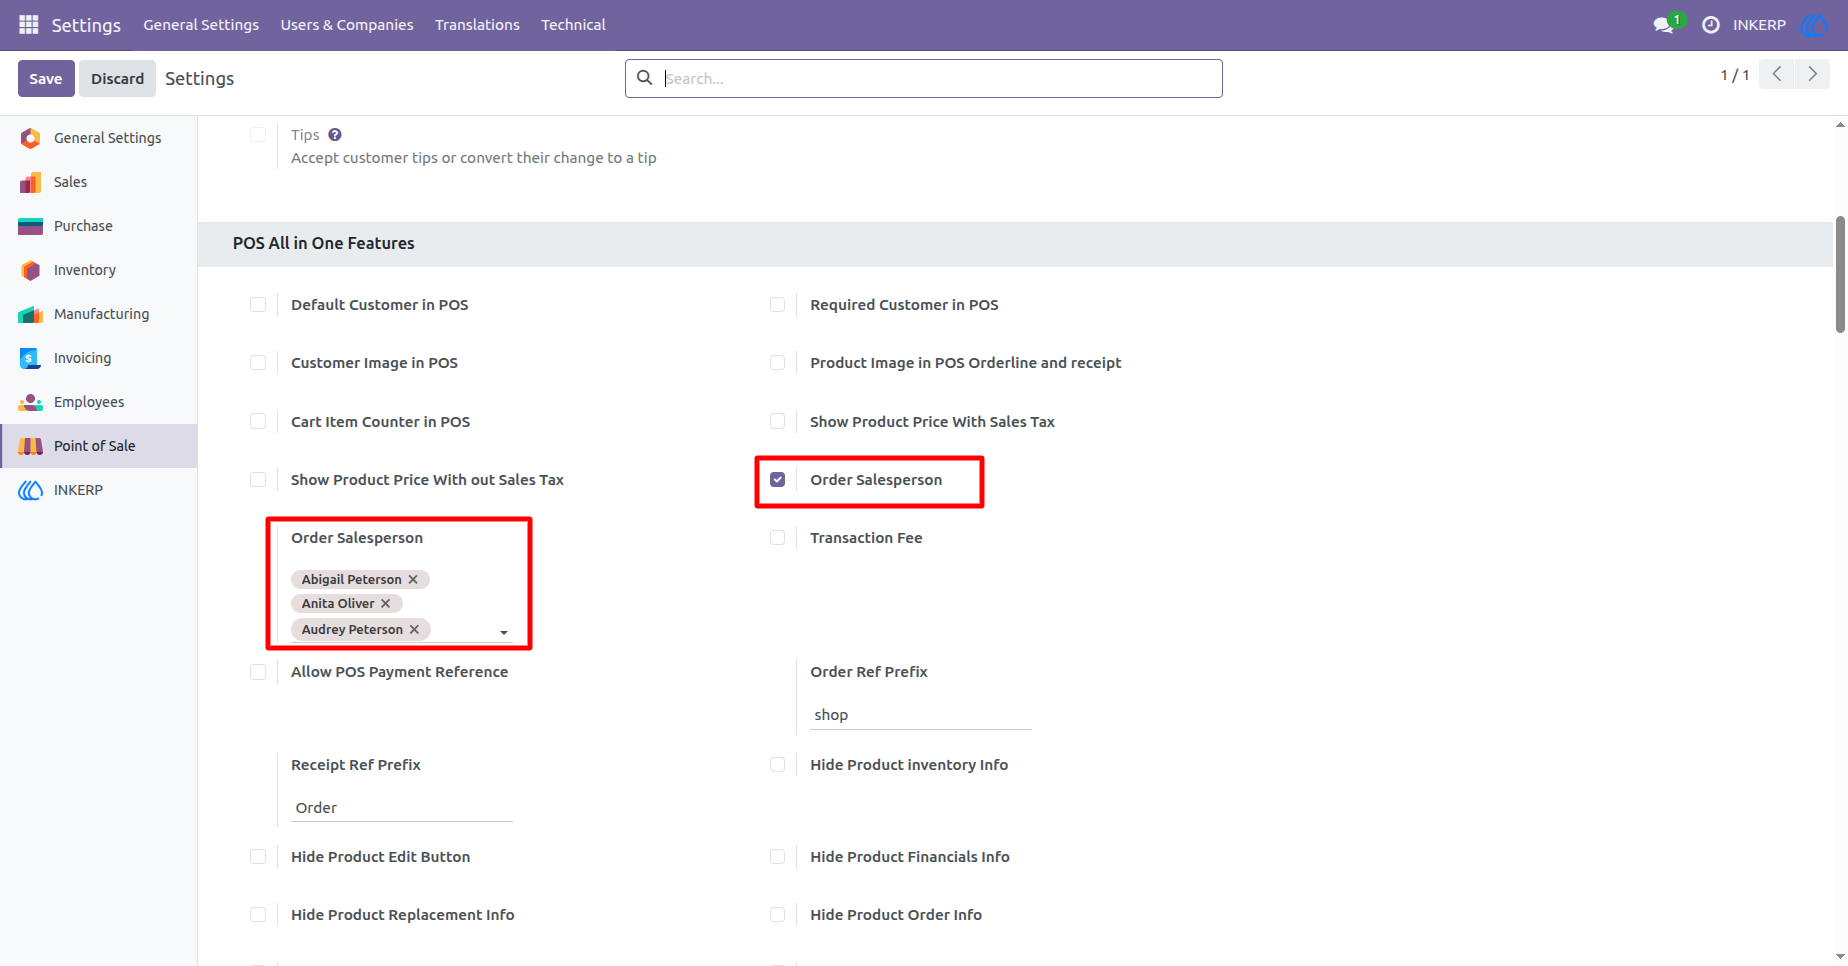Enable Default Customer in POS checkbox
1848x966 pixels.
pyautogui.click(x=258, y=304)
